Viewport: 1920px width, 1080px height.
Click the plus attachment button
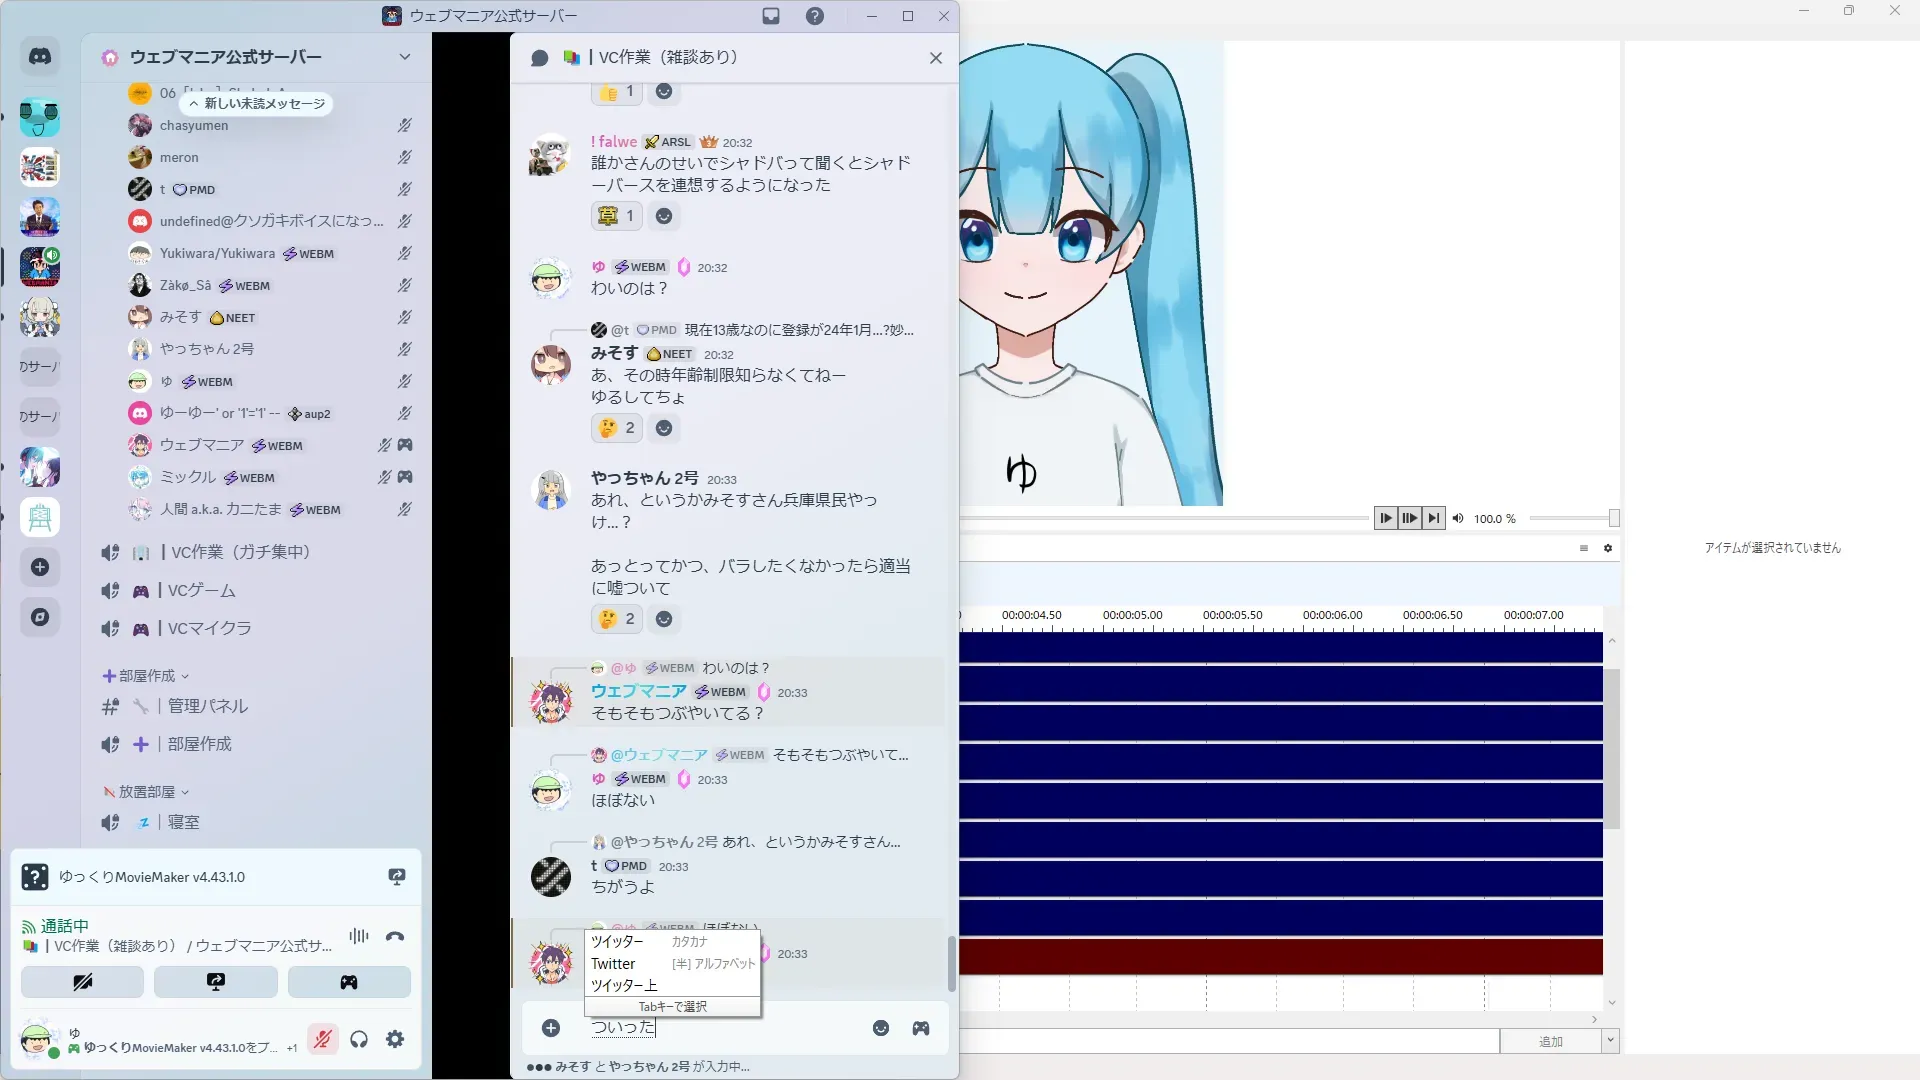[551, 1028]
